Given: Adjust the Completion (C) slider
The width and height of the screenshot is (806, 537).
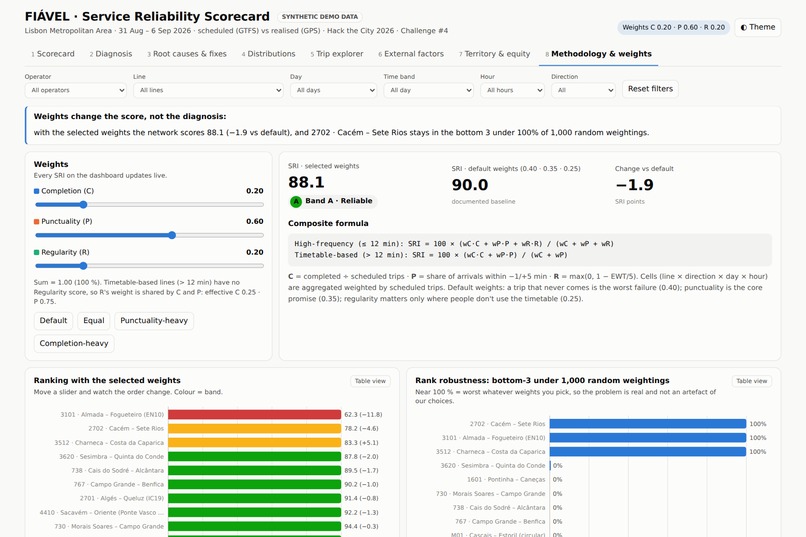Looking at the screenshot, I should (x=149, y=205).
